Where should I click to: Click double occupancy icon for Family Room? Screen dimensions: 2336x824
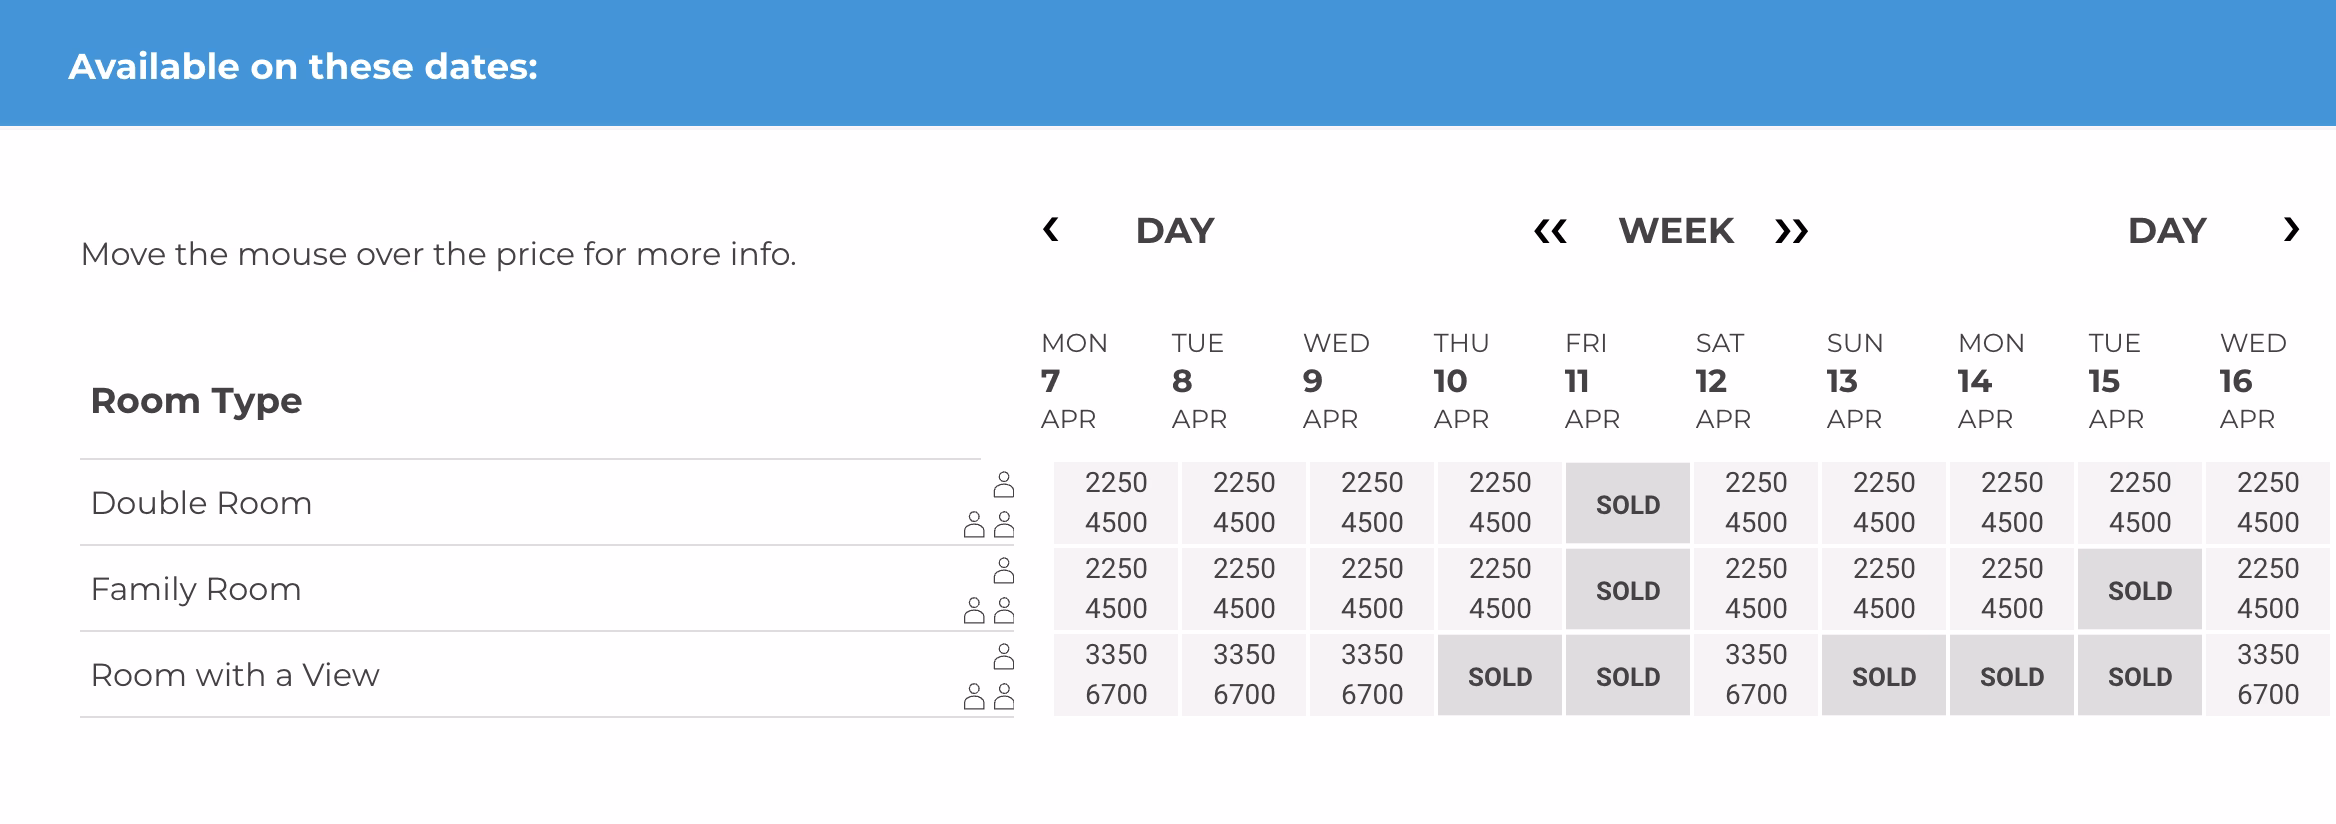point(989,610)
